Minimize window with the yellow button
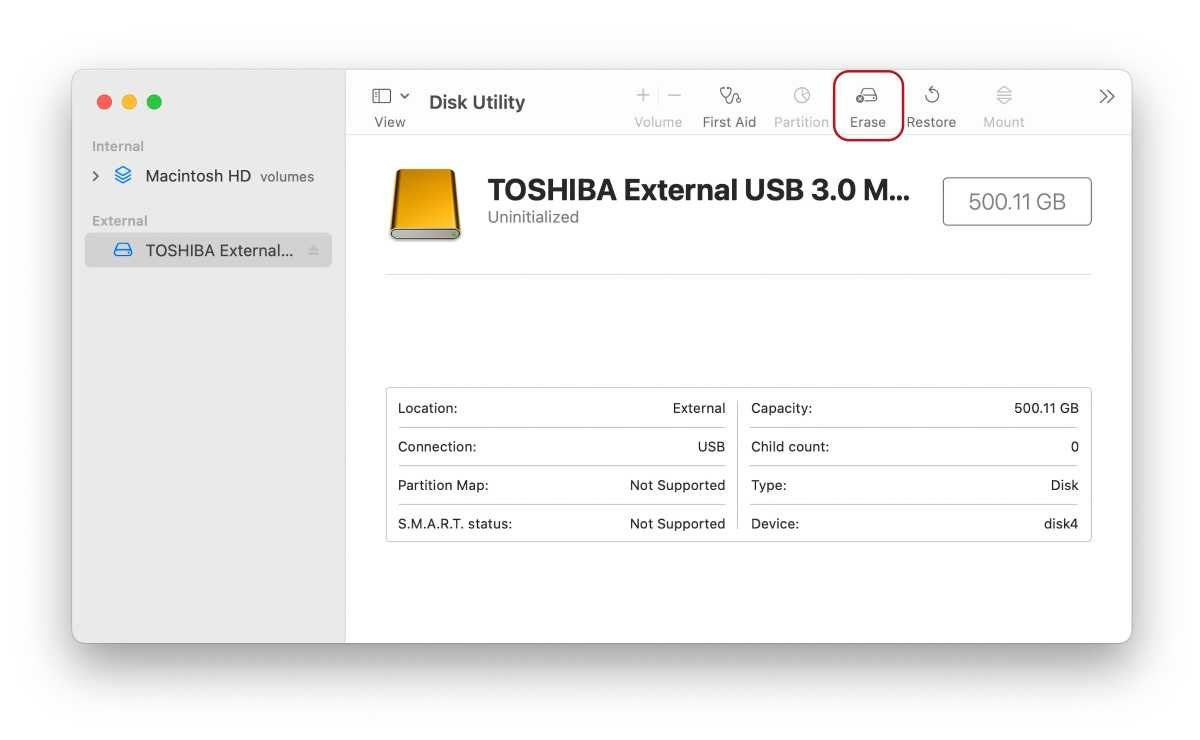 point(129,102)
